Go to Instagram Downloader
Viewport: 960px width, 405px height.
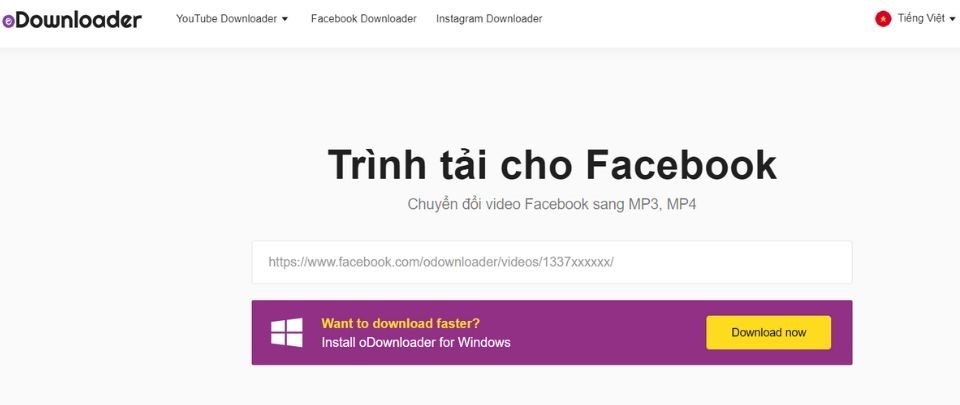489,19
